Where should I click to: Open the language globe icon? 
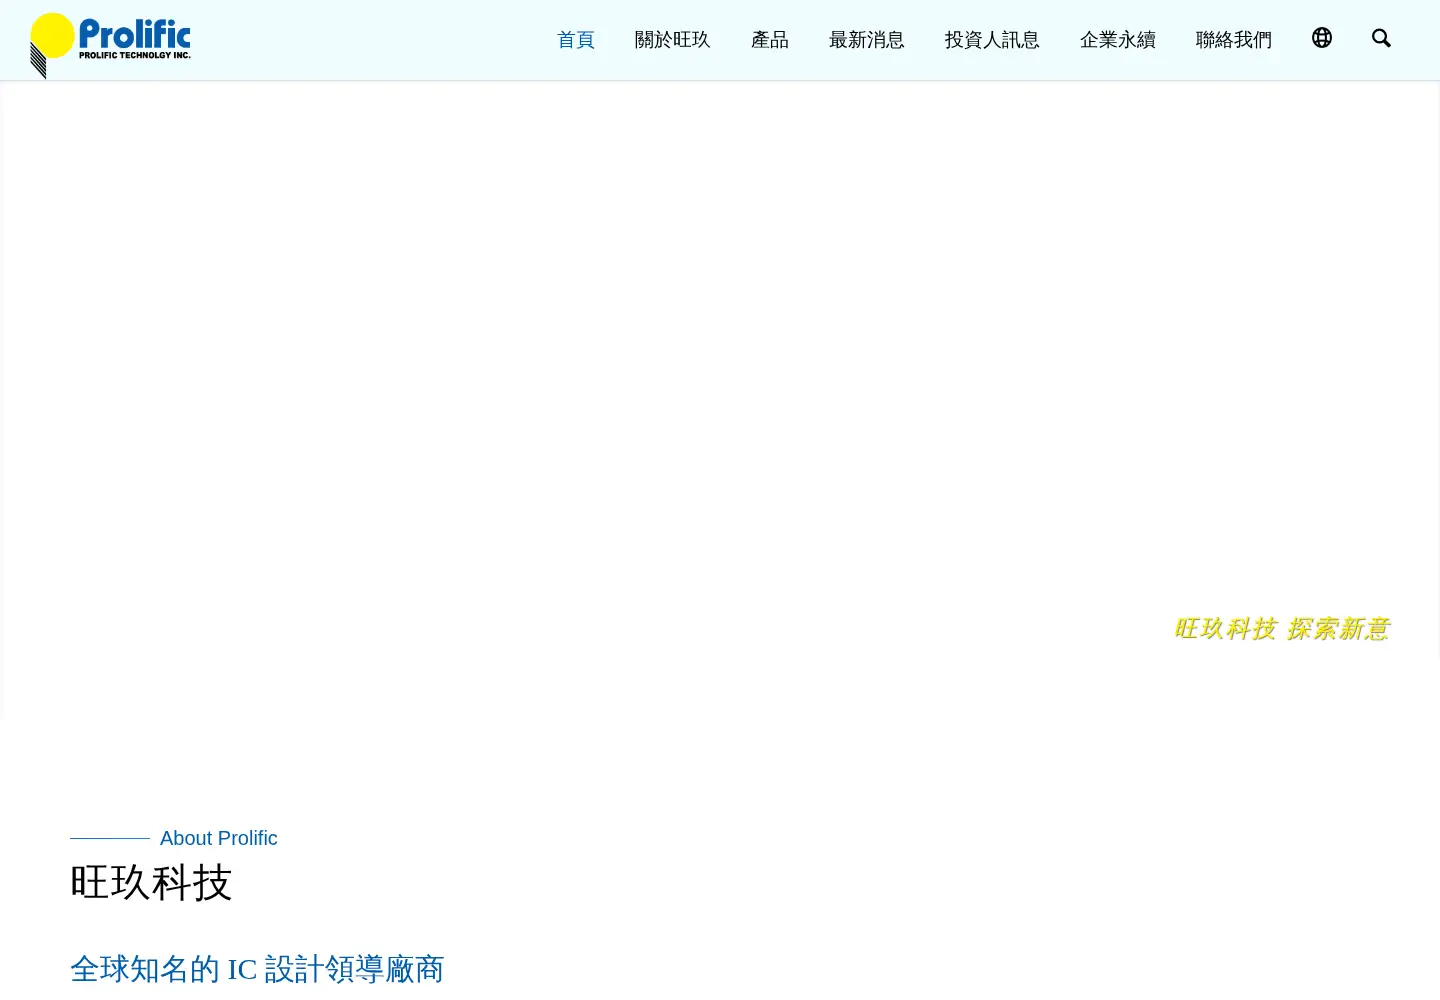point(1322,38)
